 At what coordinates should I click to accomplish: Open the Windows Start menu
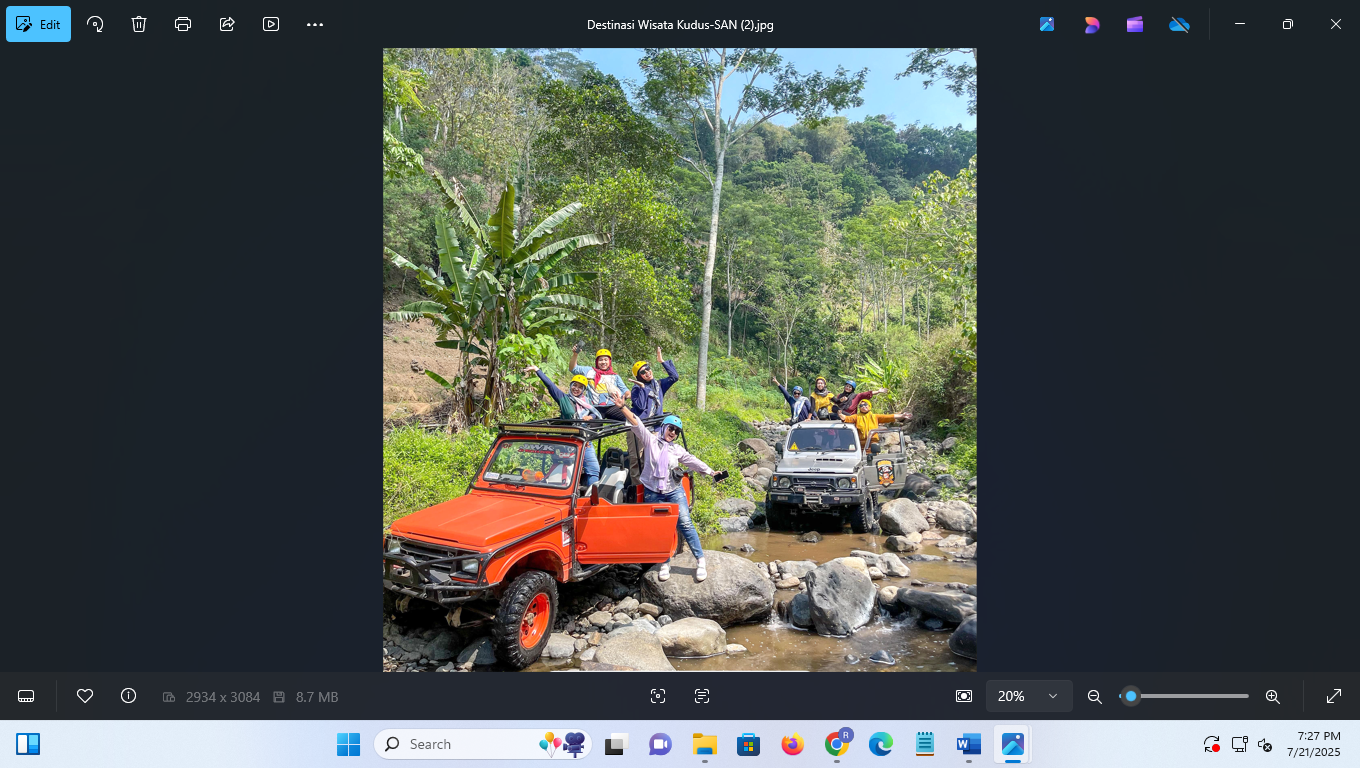coord(348,744)
